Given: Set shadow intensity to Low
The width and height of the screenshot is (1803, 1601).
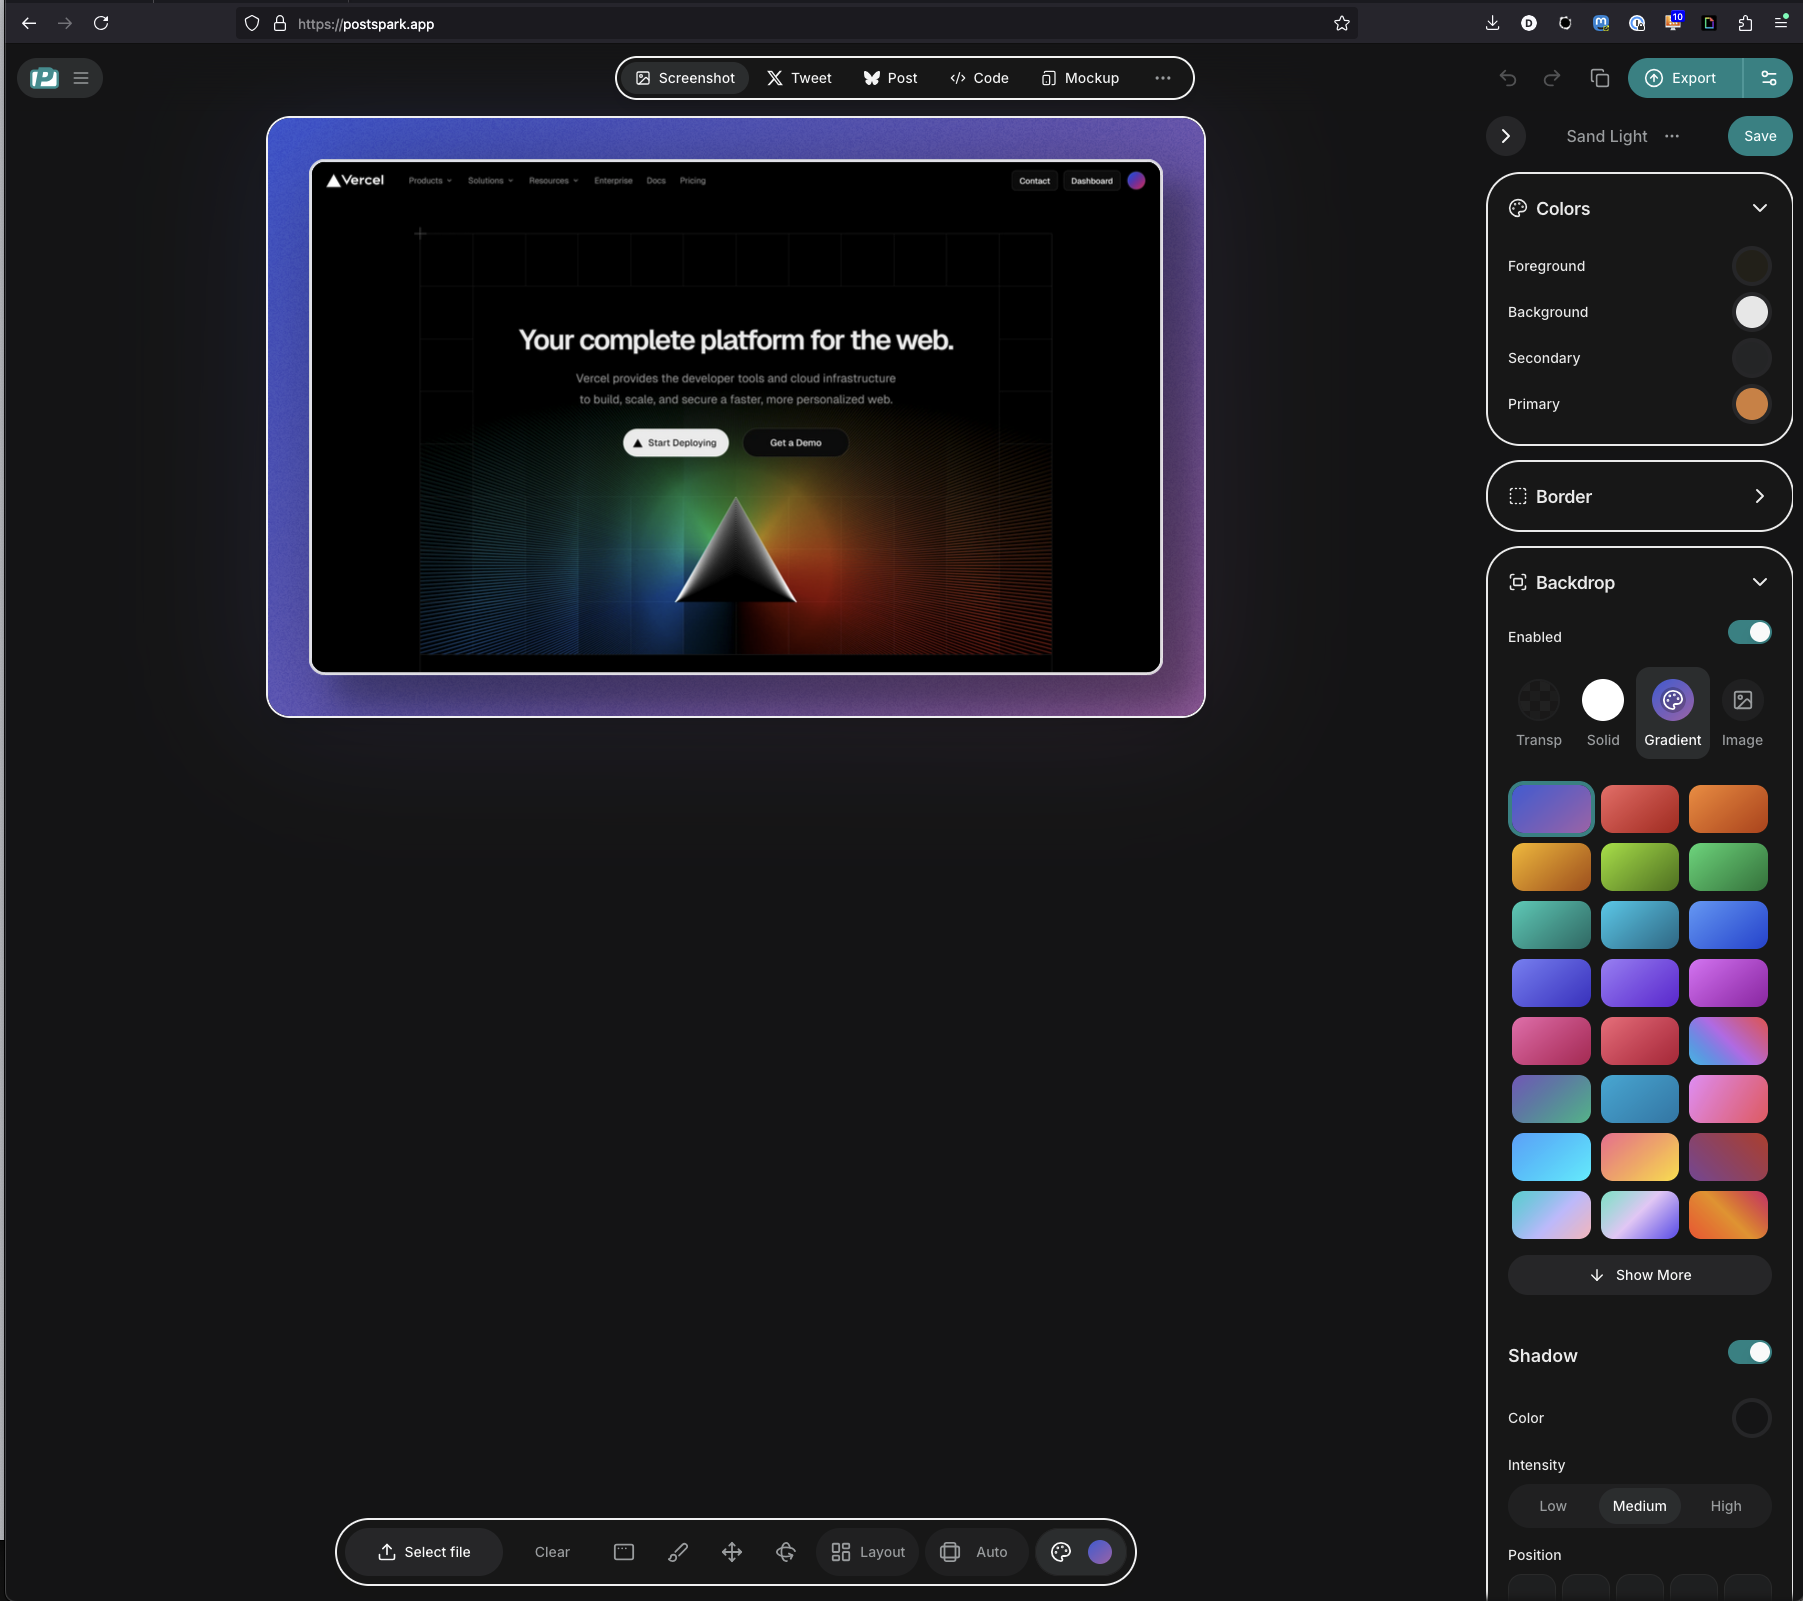Looking at the screenshot, I should [x=1553, y=1506].
